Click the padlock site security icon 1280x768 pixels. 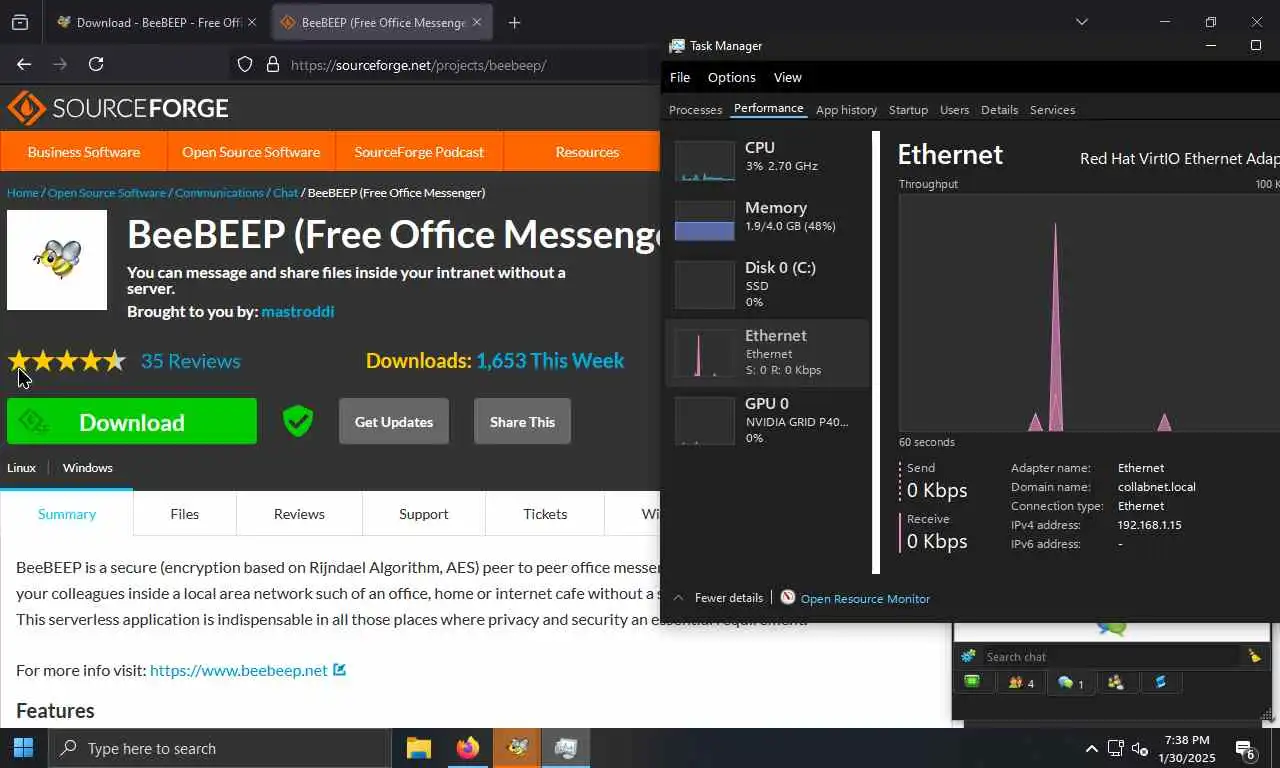tap(272, 65)
